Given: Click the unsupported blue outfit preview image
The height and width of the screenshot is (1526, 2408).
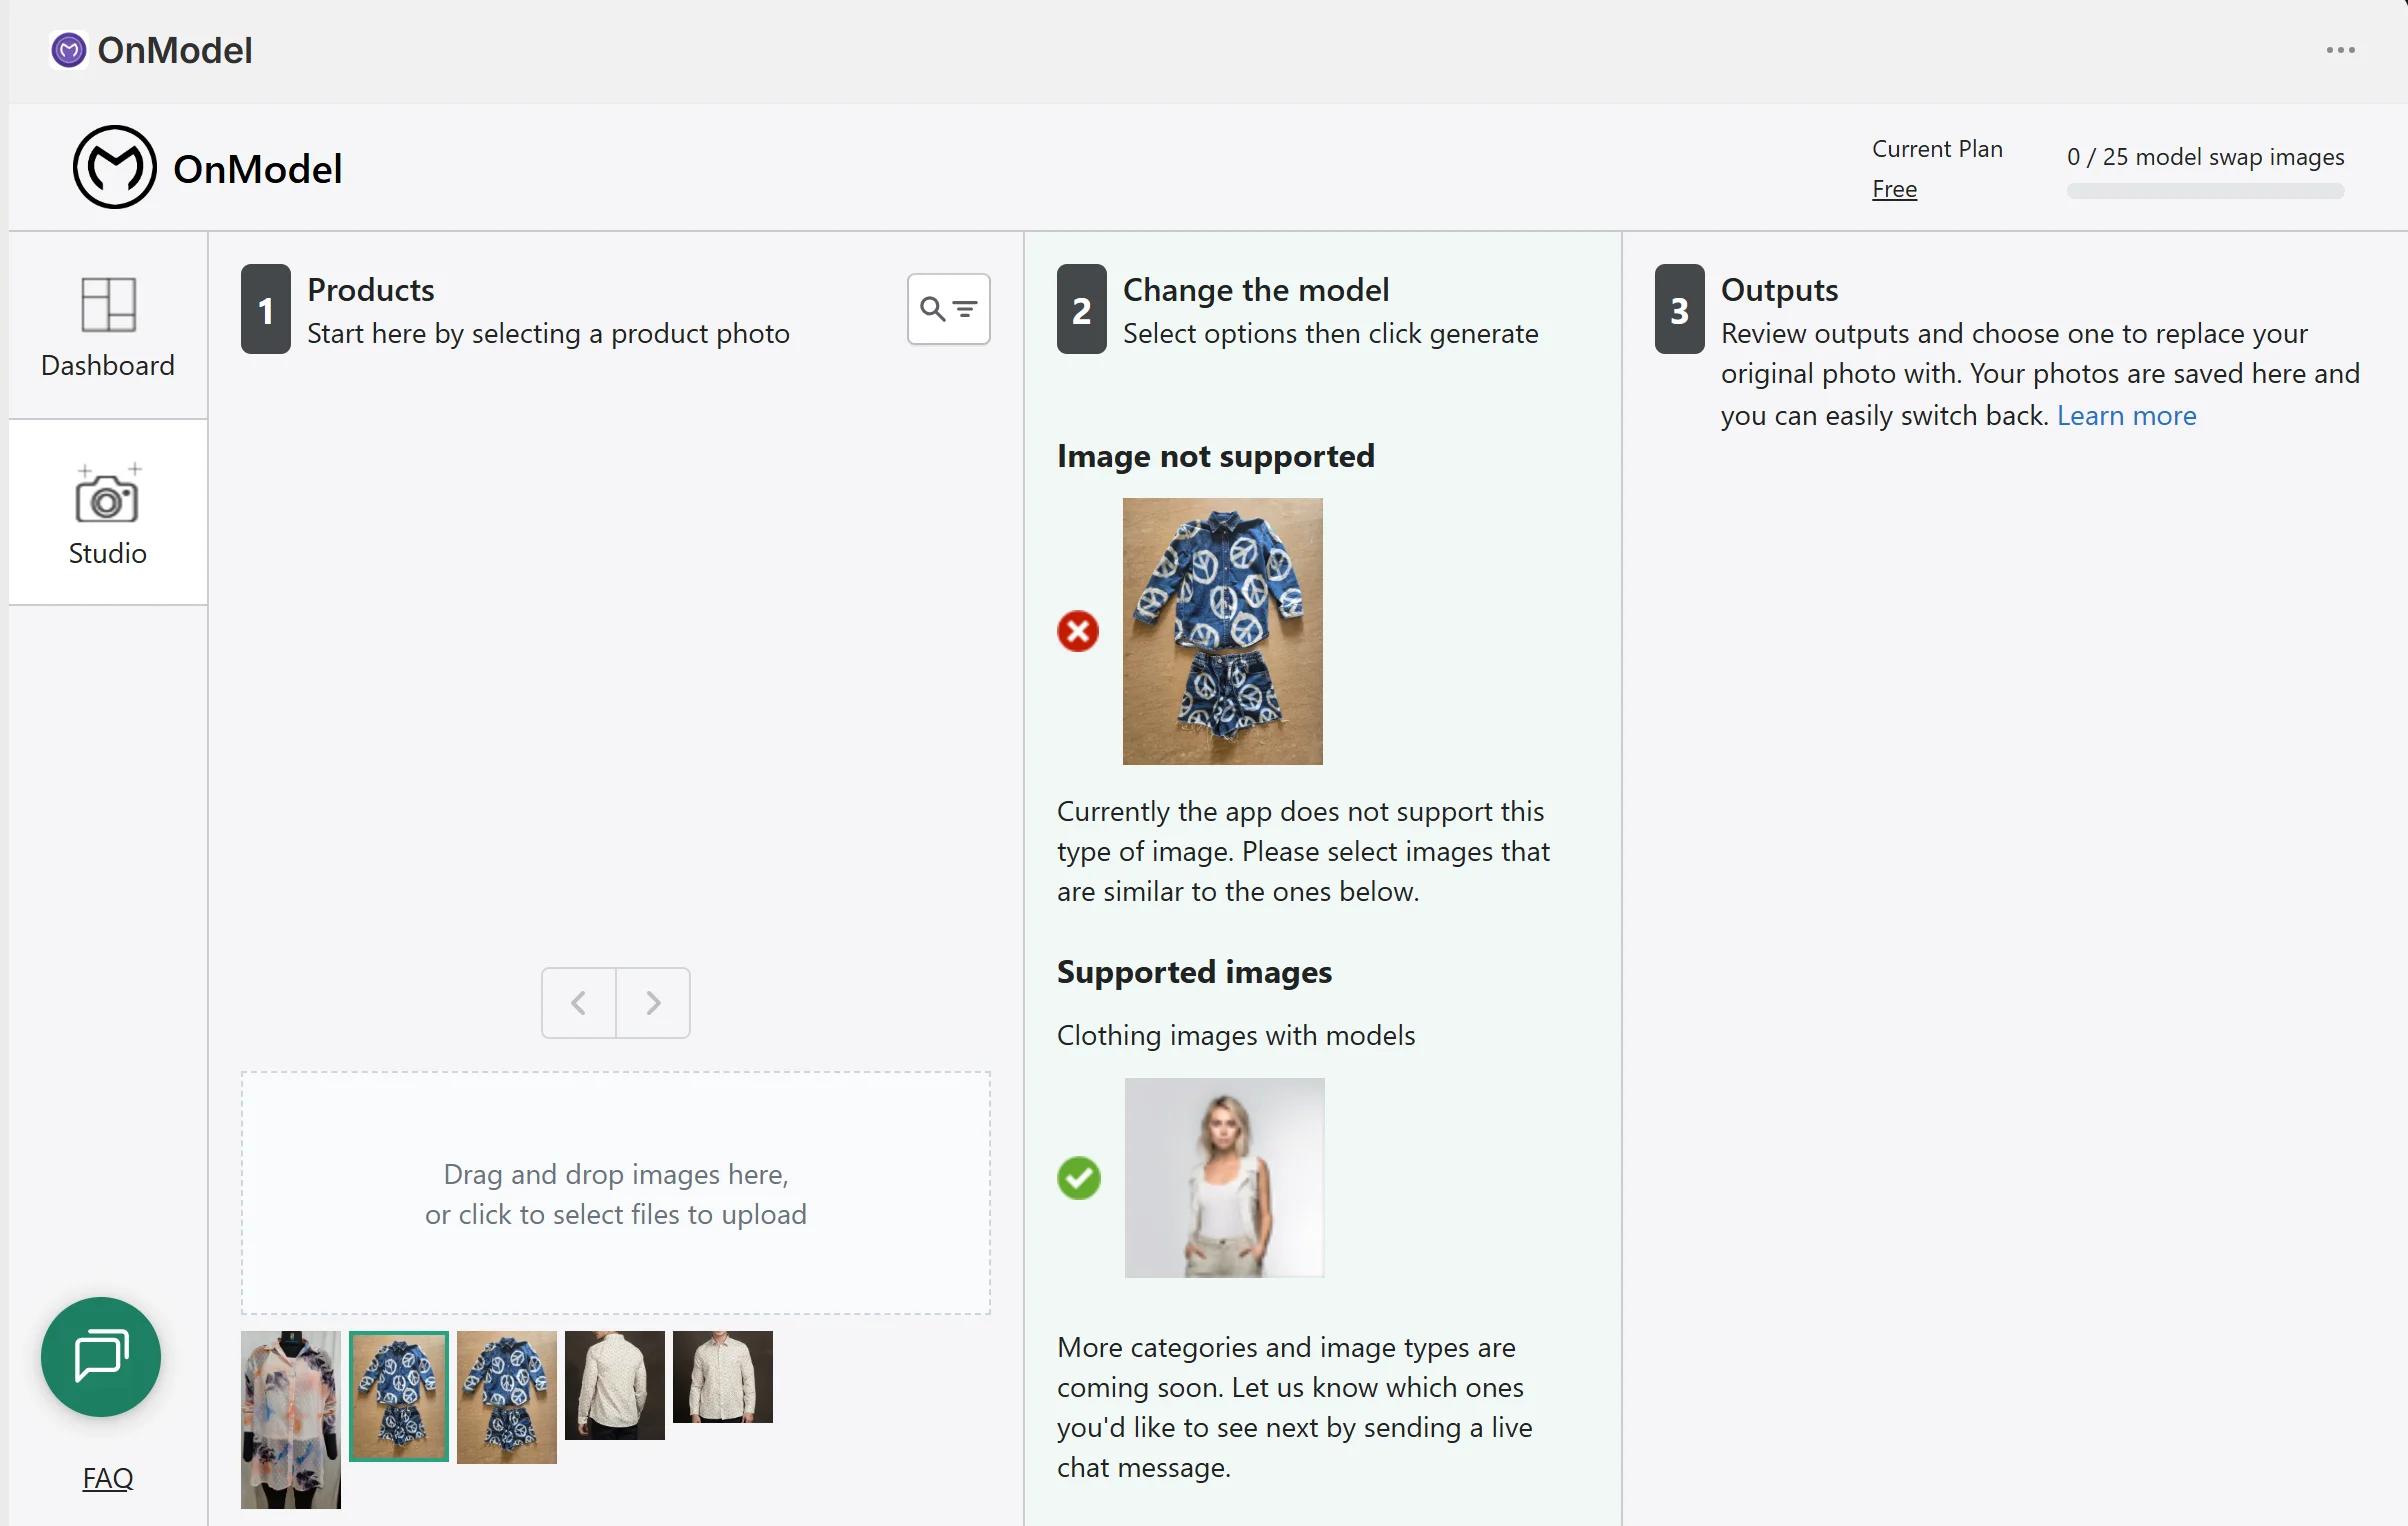Looking at the screenshot, I should point(1223,631).
